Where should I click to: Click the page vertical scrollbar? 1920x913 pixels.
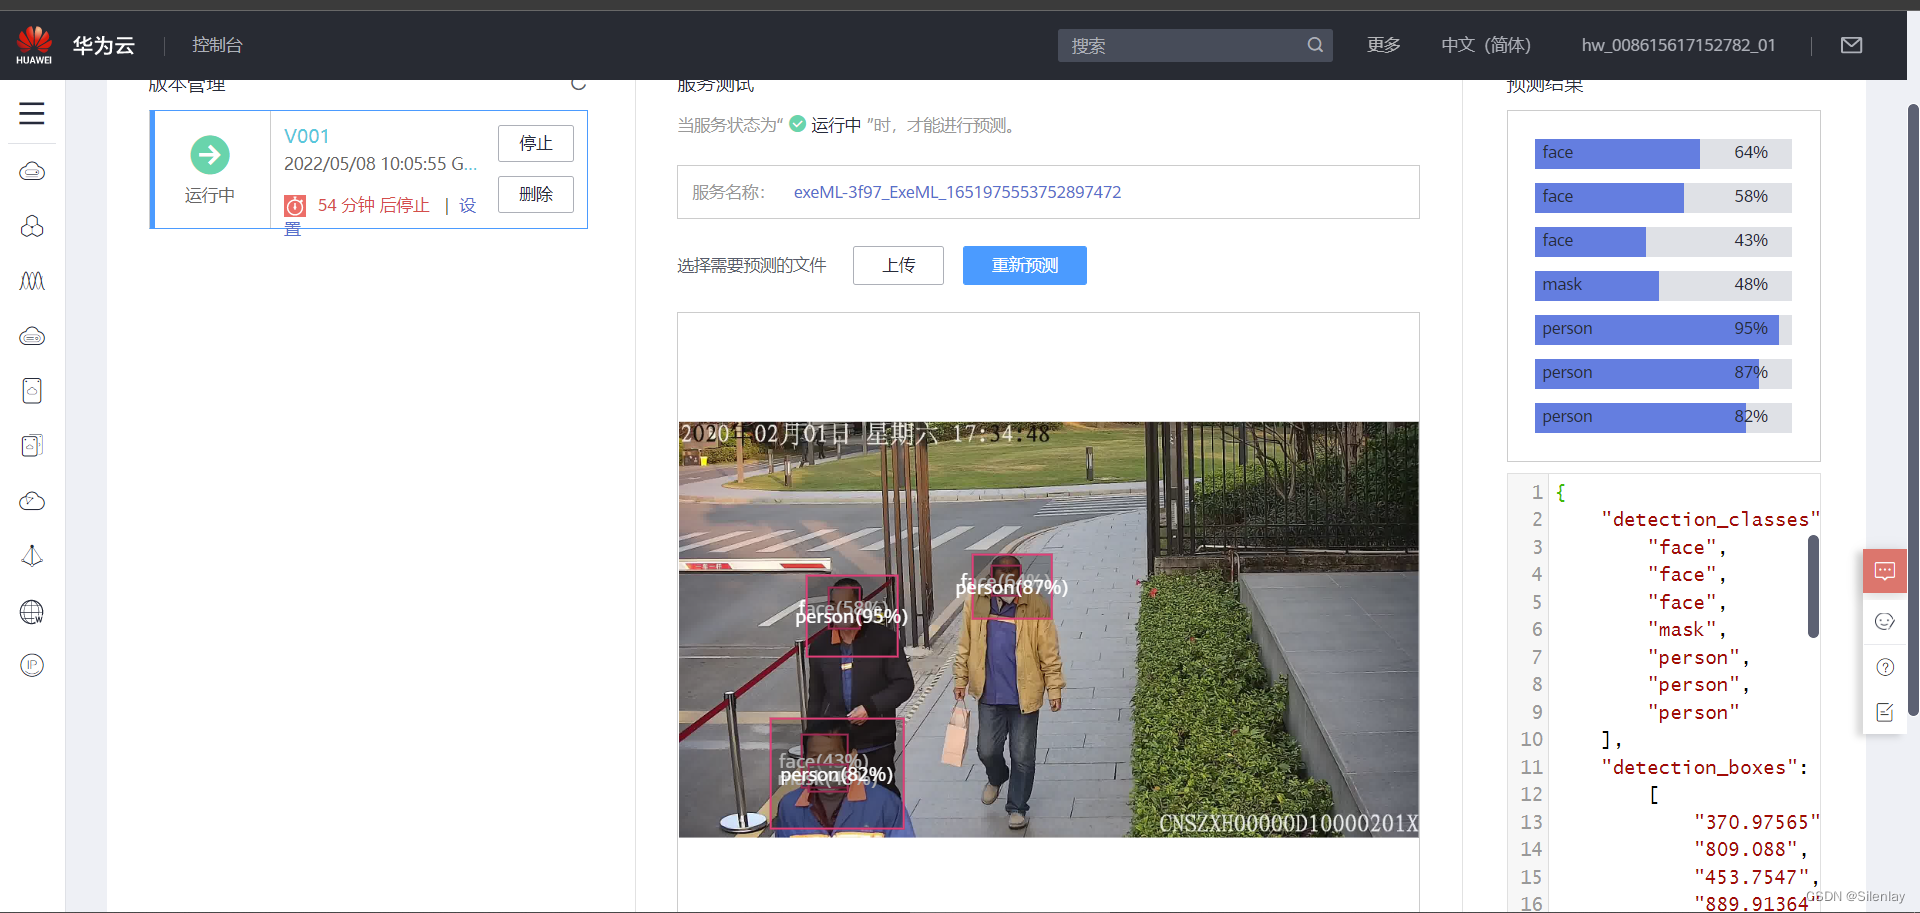pyautogui.click(x=1913, y=410)
